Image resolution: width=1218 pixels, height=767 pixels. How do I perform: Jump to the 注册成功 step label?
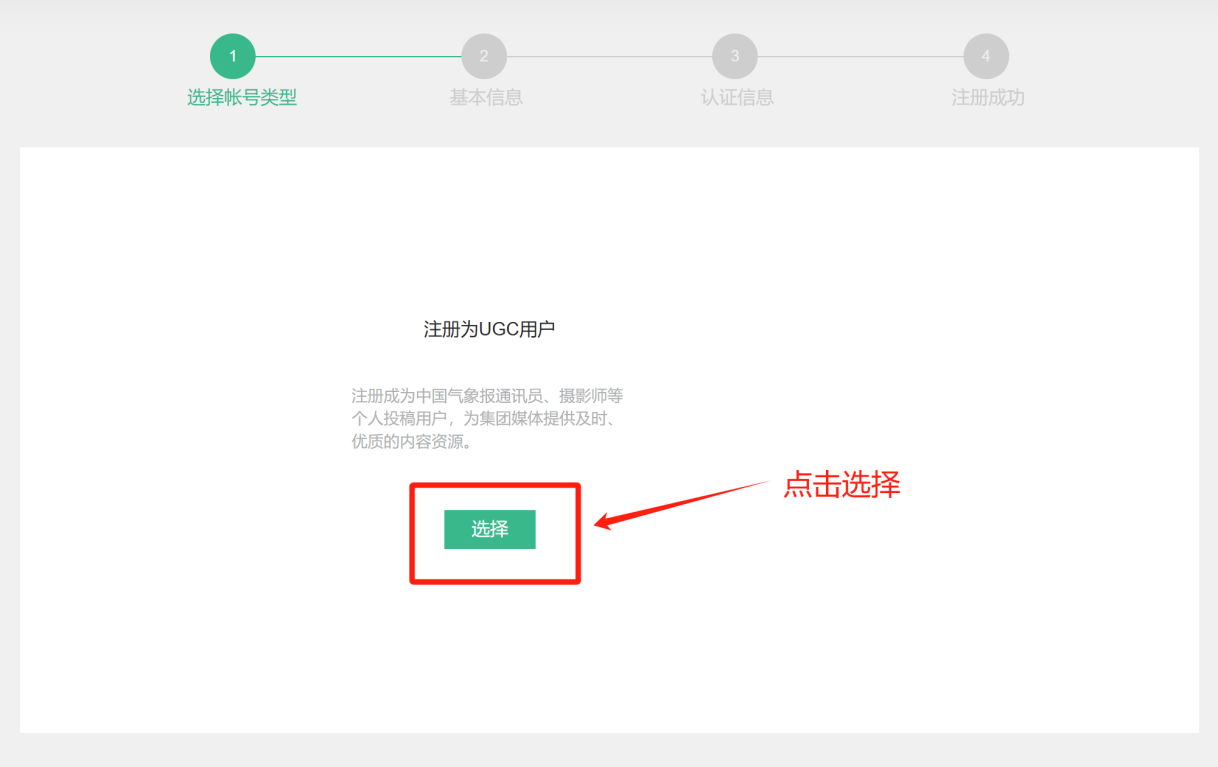(988, 97)
